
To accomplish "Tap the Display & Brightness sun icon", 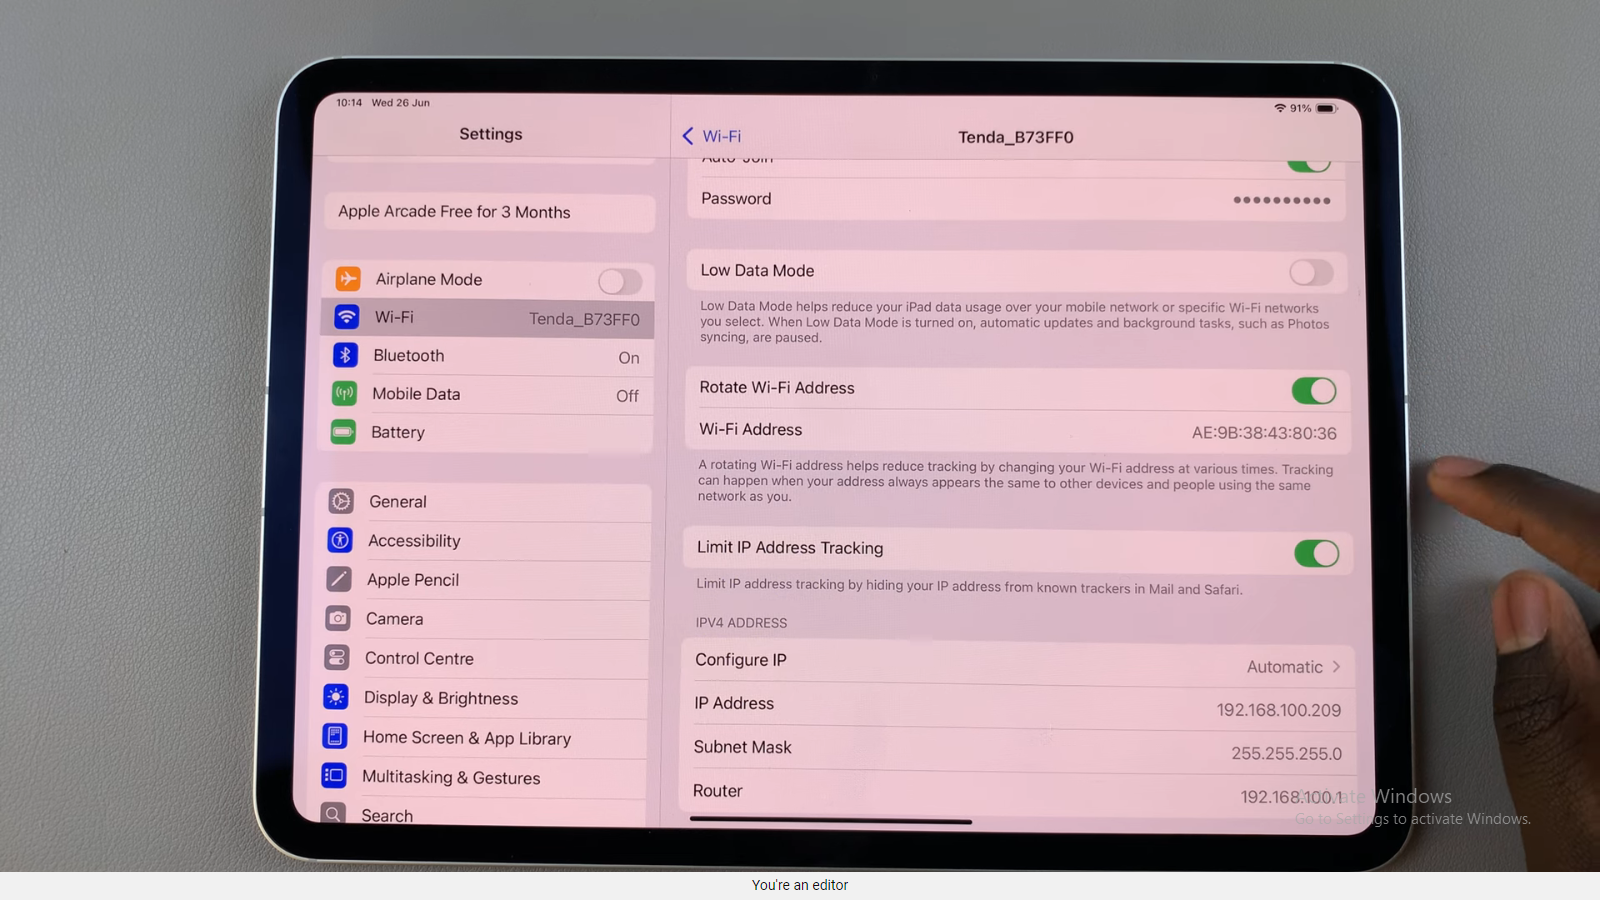I will click(x=336, y=697).
